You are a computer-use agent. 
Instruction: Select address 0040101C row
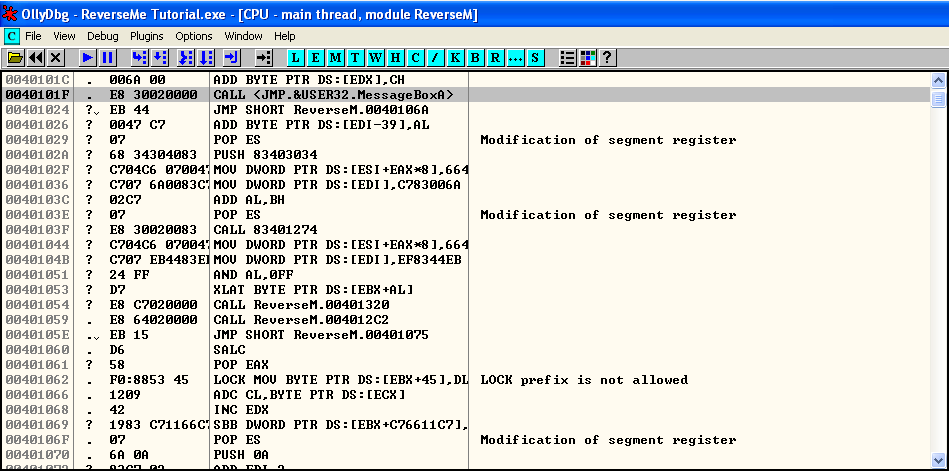tap(465, 80)
